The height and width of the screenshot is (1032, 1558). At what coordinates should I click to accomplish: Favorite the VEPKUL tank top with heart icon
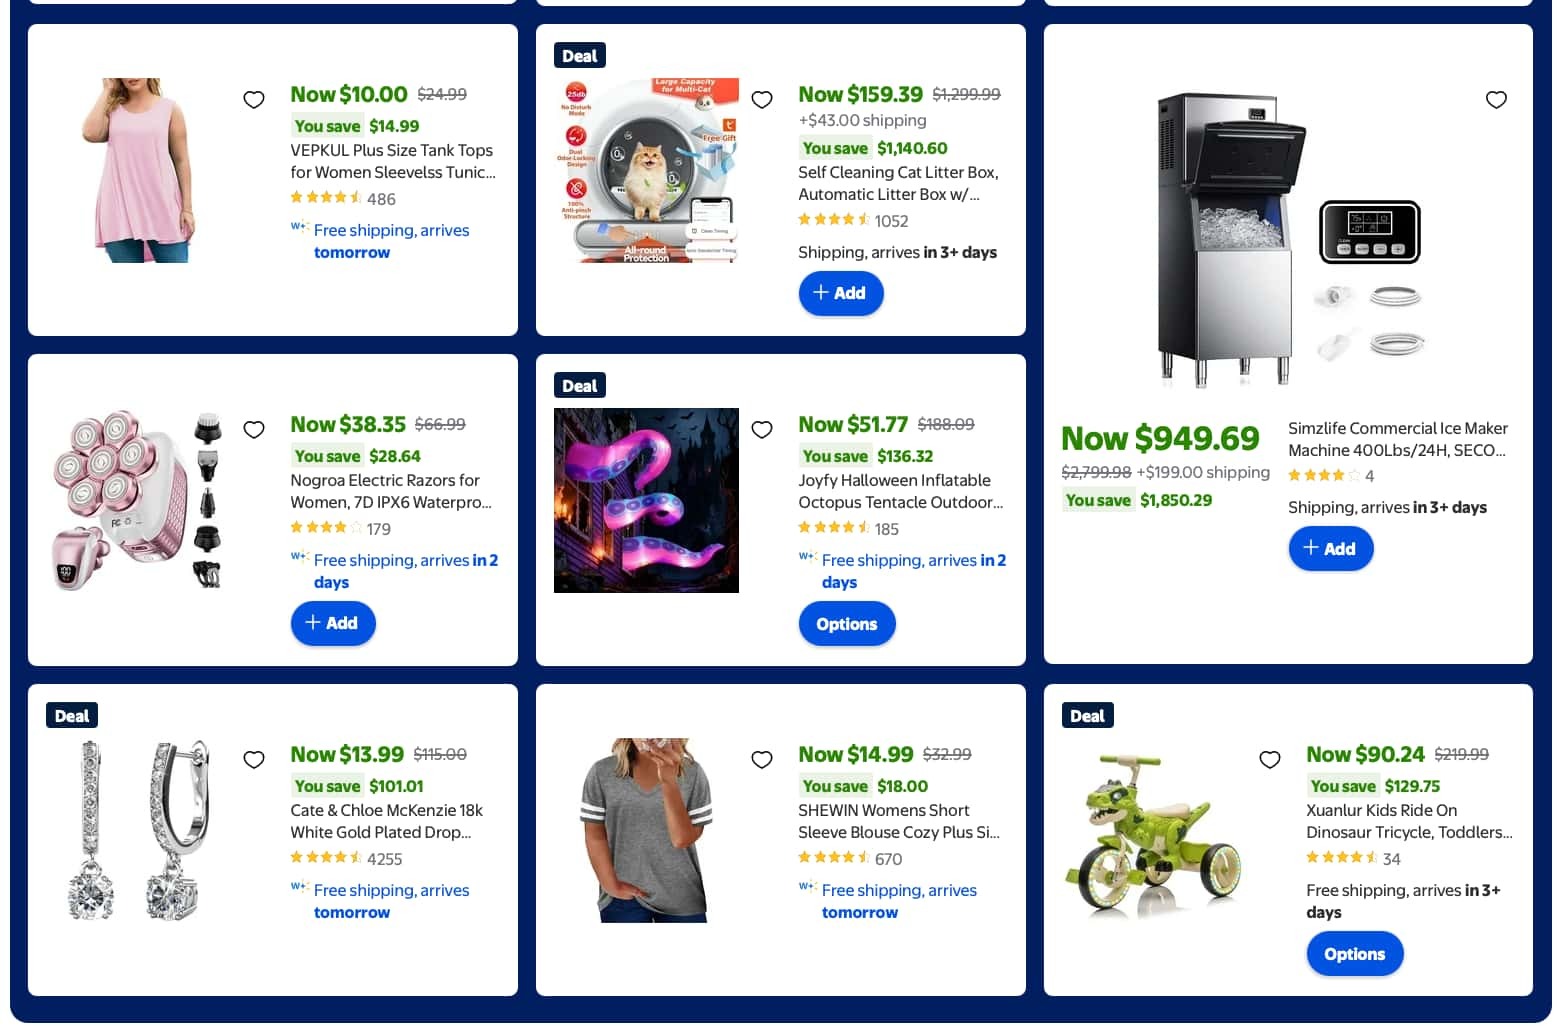point(254,99)
